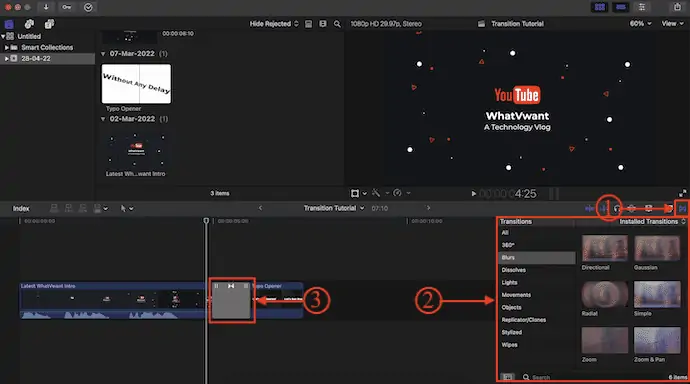Click the background tasks checkmark icon
Viewport: 690px width, 384px height.
click(x=88, y=7)
